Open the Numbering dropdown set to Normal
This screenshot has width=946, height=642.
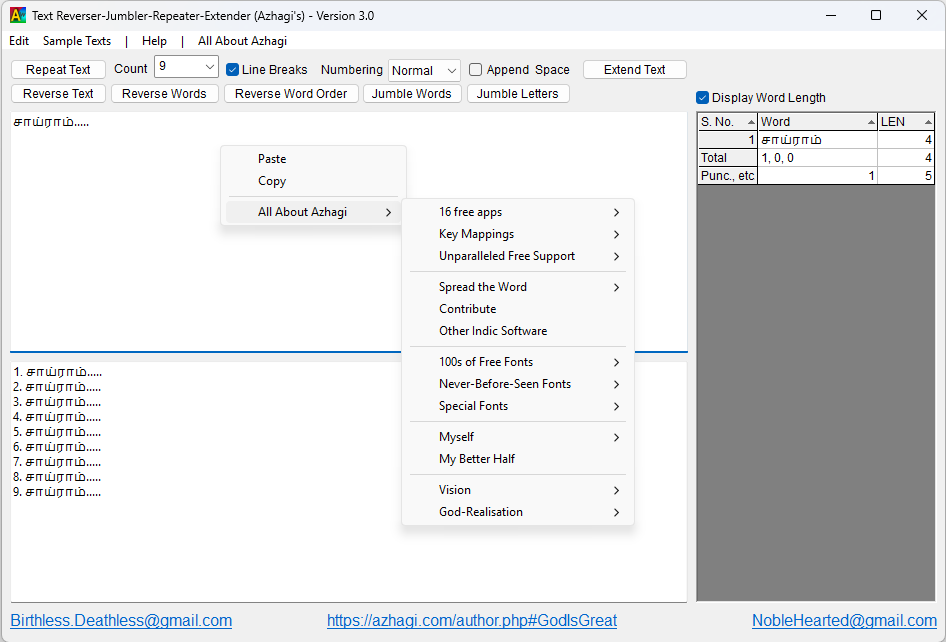[x=424, y=71]
